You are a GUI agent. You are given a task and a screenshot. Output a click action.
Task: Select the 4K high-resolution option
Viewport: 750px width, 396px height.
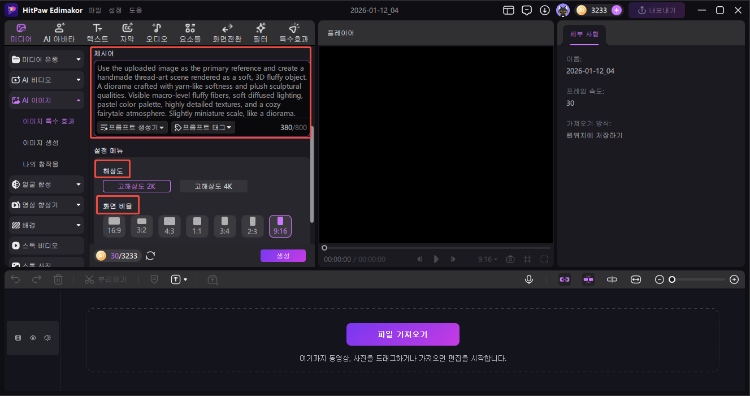click(x=213, y=186)
